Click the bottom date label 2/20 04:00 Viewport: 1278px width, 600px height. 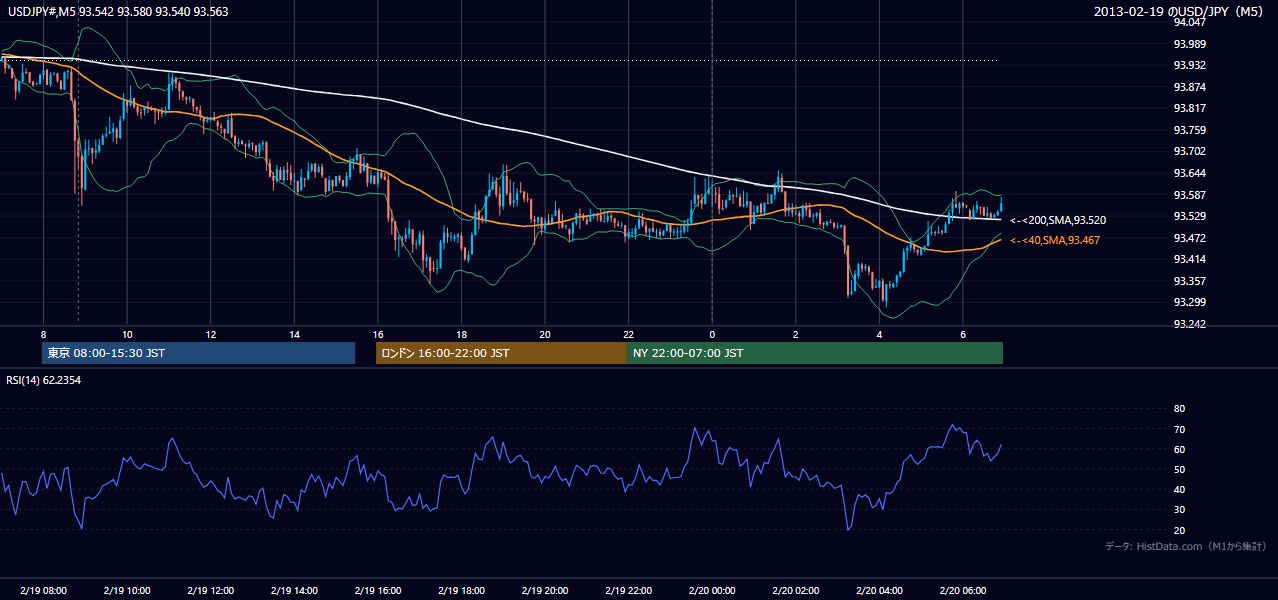click(879, 591)
